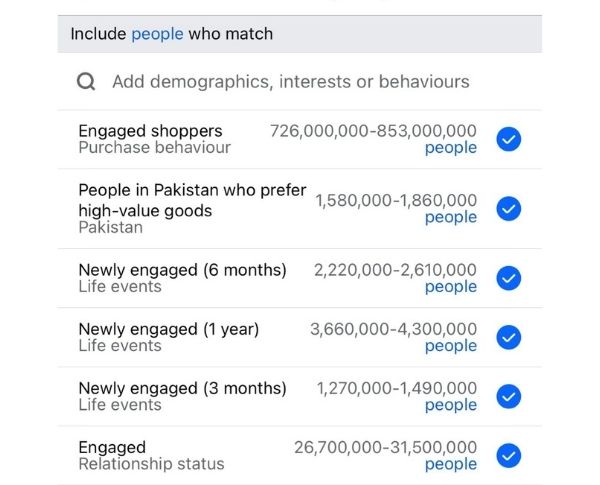Focus the Add demographics, interests or behaviours field
The image size is (600, 485).
tap(290, 82)
